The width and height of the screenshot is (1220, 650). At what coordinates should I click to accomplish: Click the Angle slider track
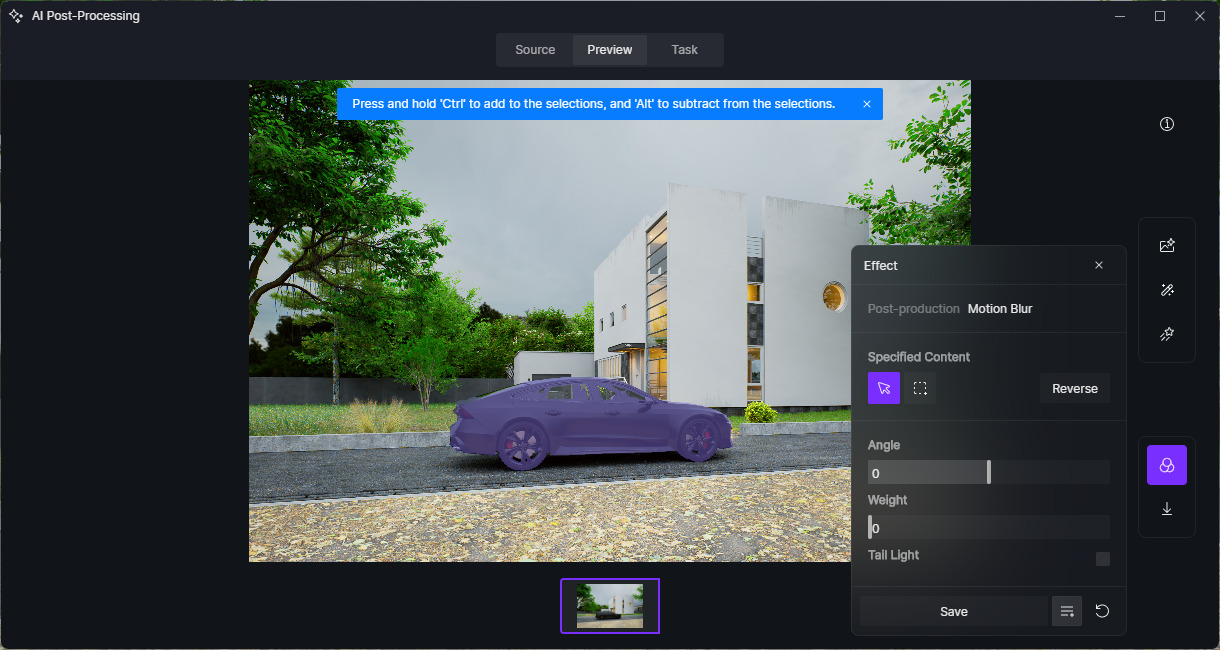click(x=989, y=472)
